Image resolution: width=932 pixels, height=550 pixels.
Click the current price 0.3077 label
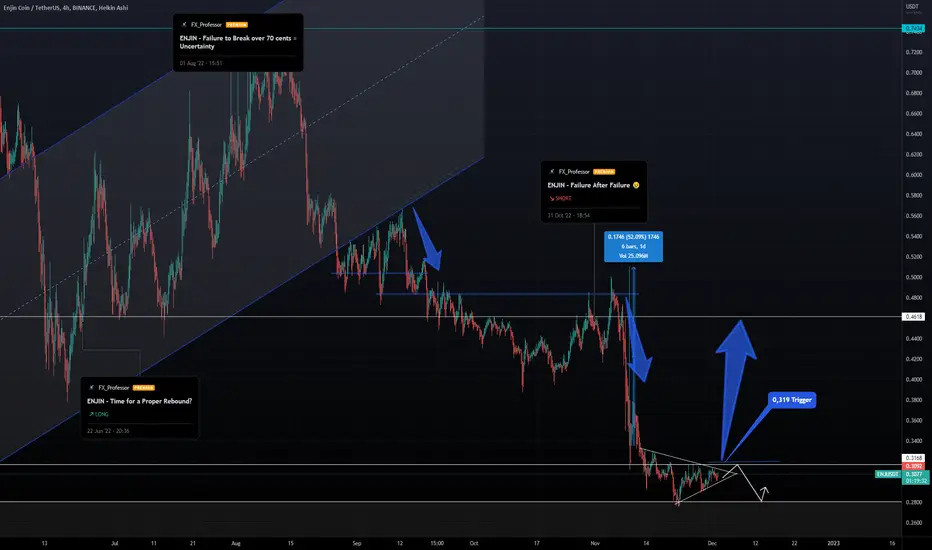click(913, 474)
